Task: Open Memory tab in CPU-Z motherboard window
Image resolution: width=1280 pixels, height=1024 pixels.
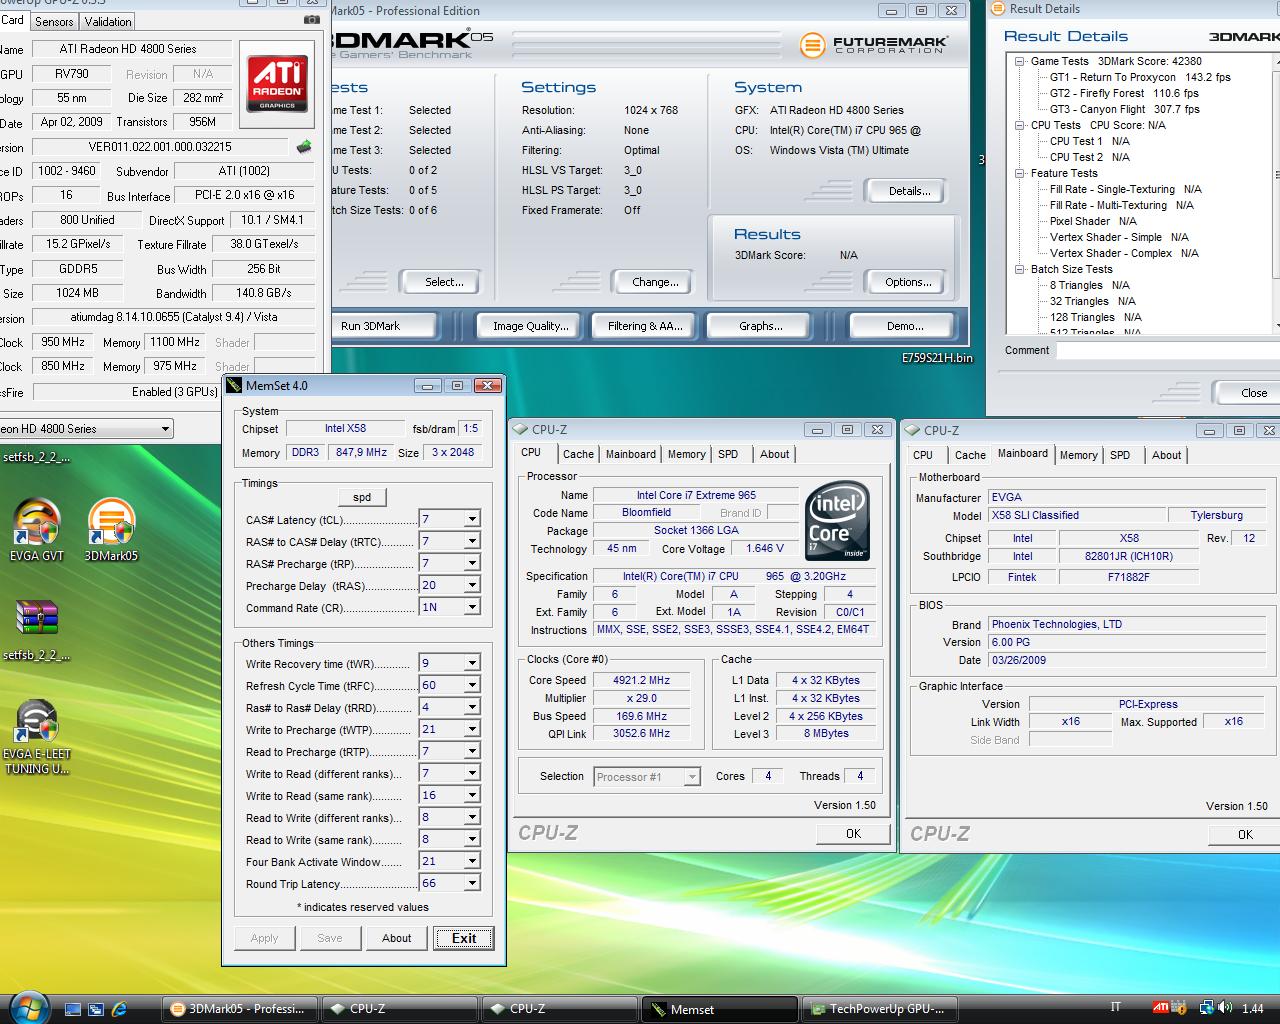Action: 1079,455
